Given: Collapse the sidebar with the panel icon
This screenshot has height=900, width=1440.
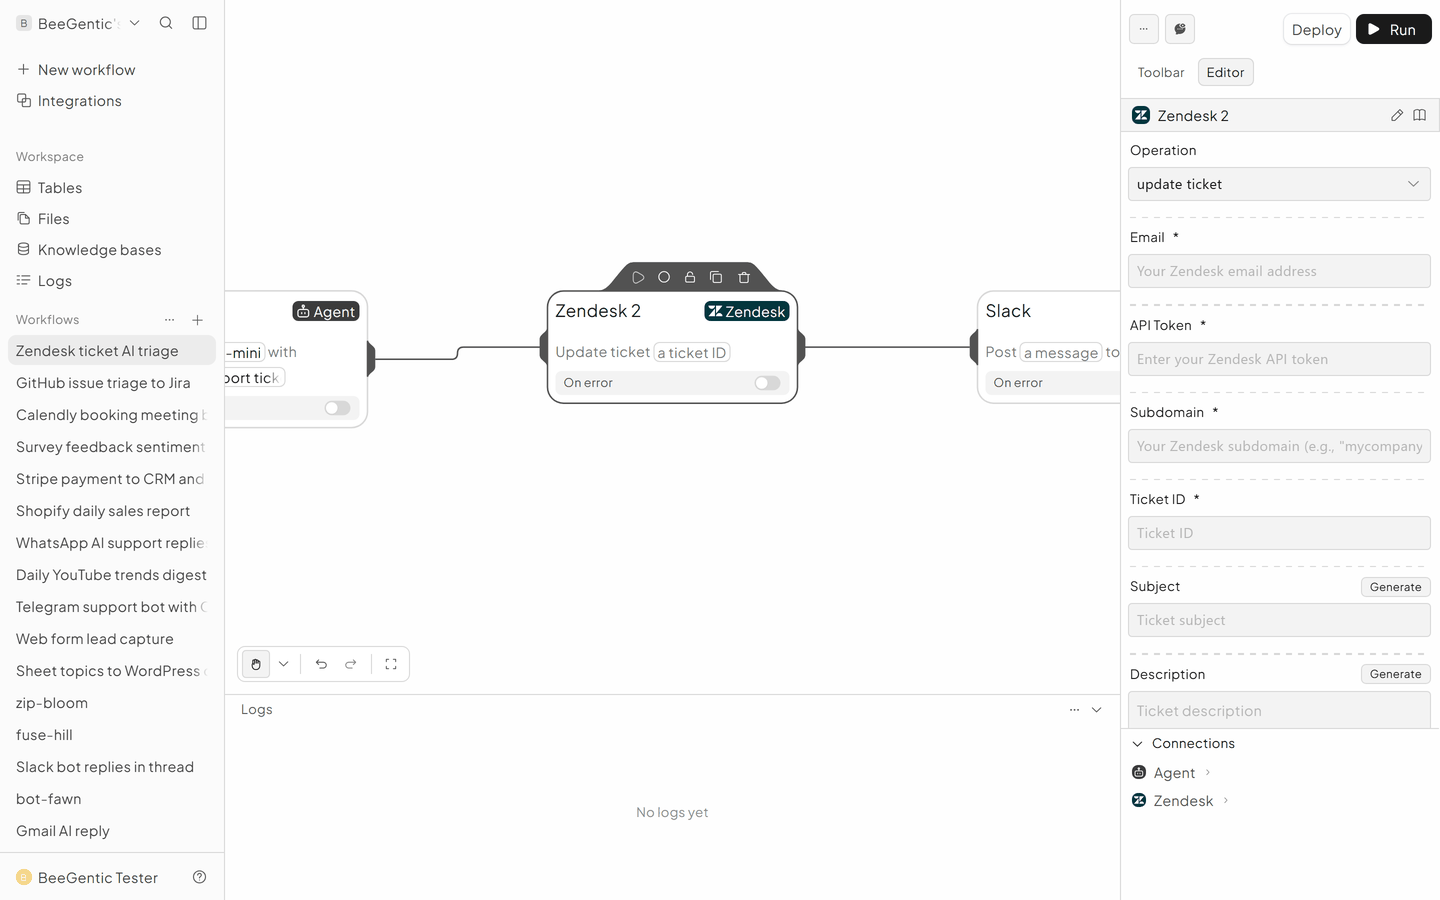Looking at the screenshot, I should tap(200, 23).
